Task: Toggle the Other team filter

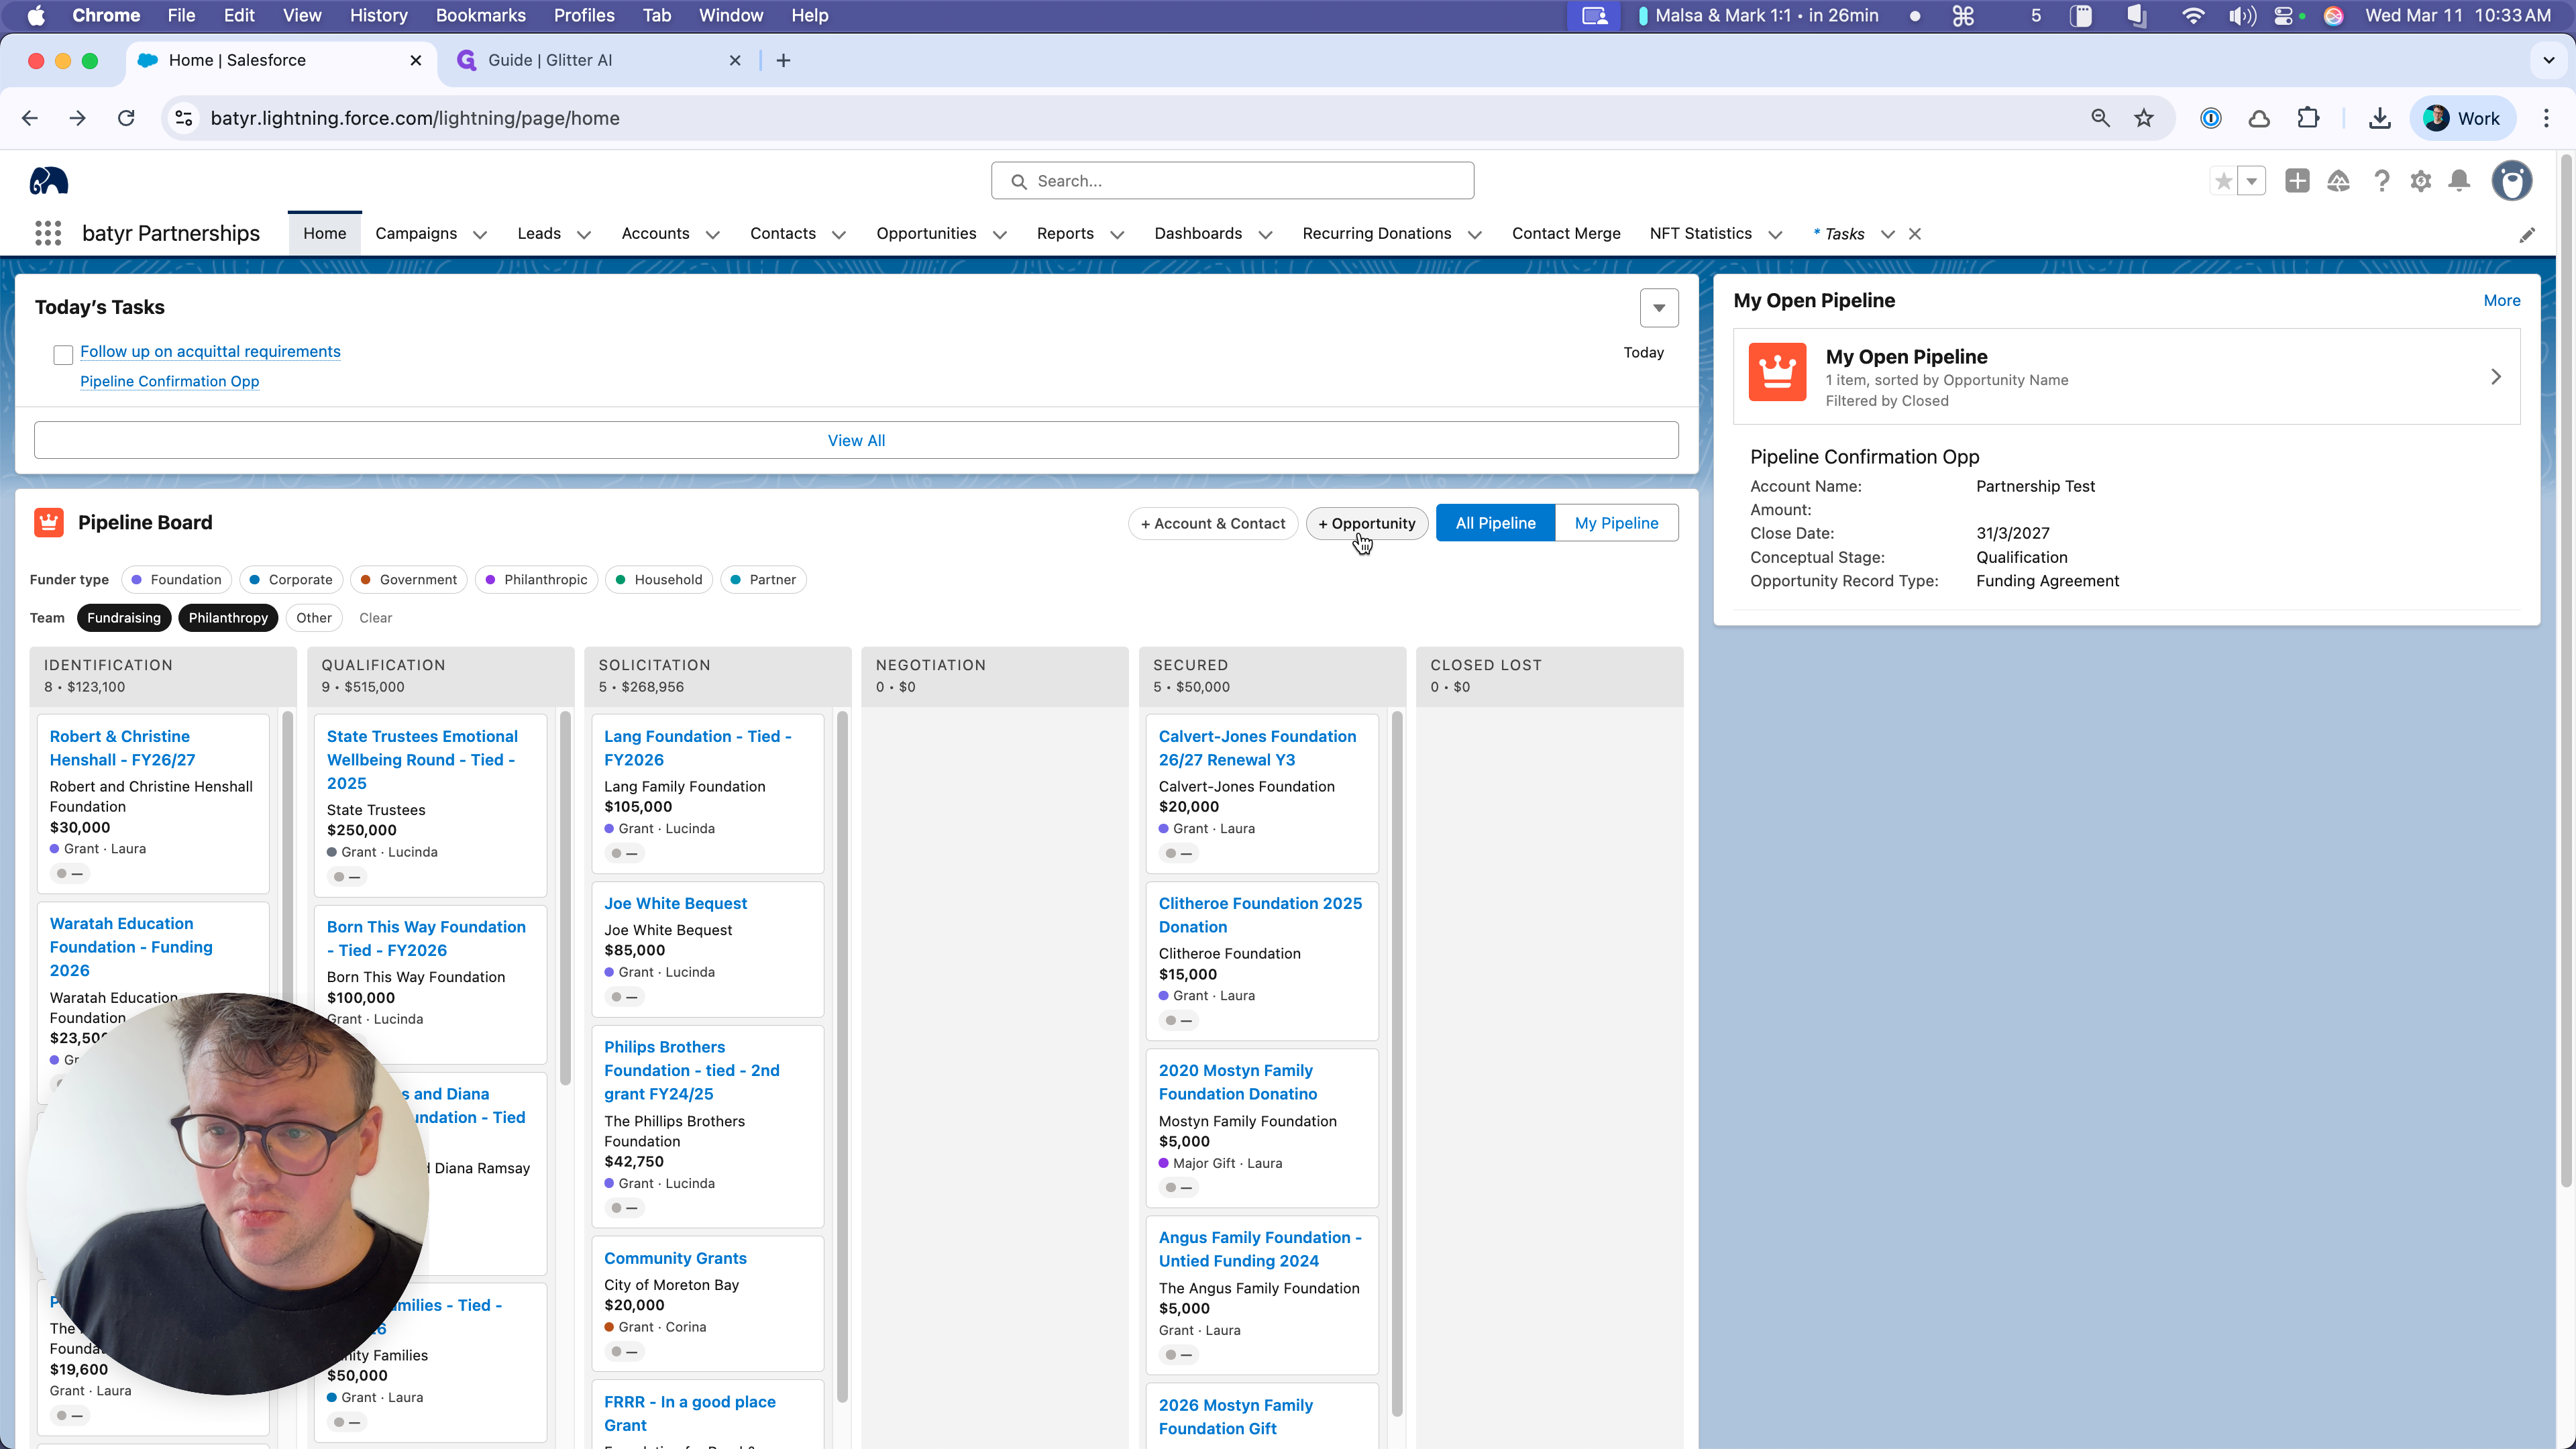Action: [314, 618]
